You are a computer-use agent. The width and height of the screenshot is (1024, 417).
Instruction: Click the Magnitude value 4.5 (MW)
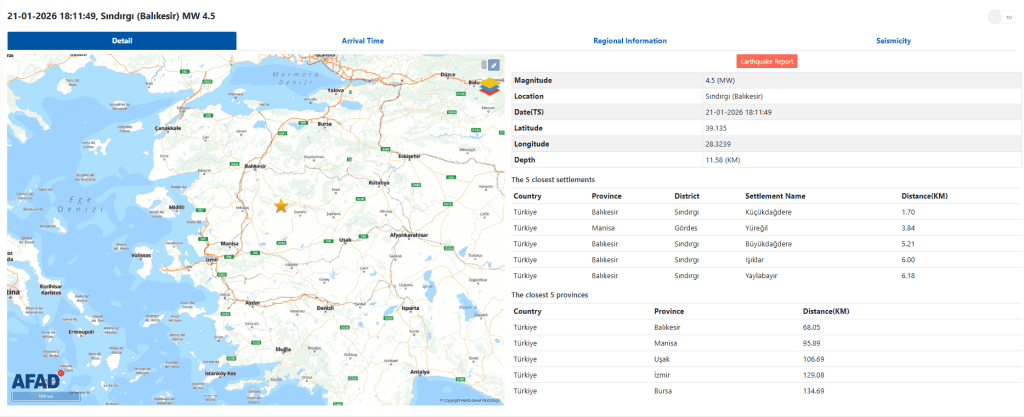pyautogui.click(x=720, y=80)
